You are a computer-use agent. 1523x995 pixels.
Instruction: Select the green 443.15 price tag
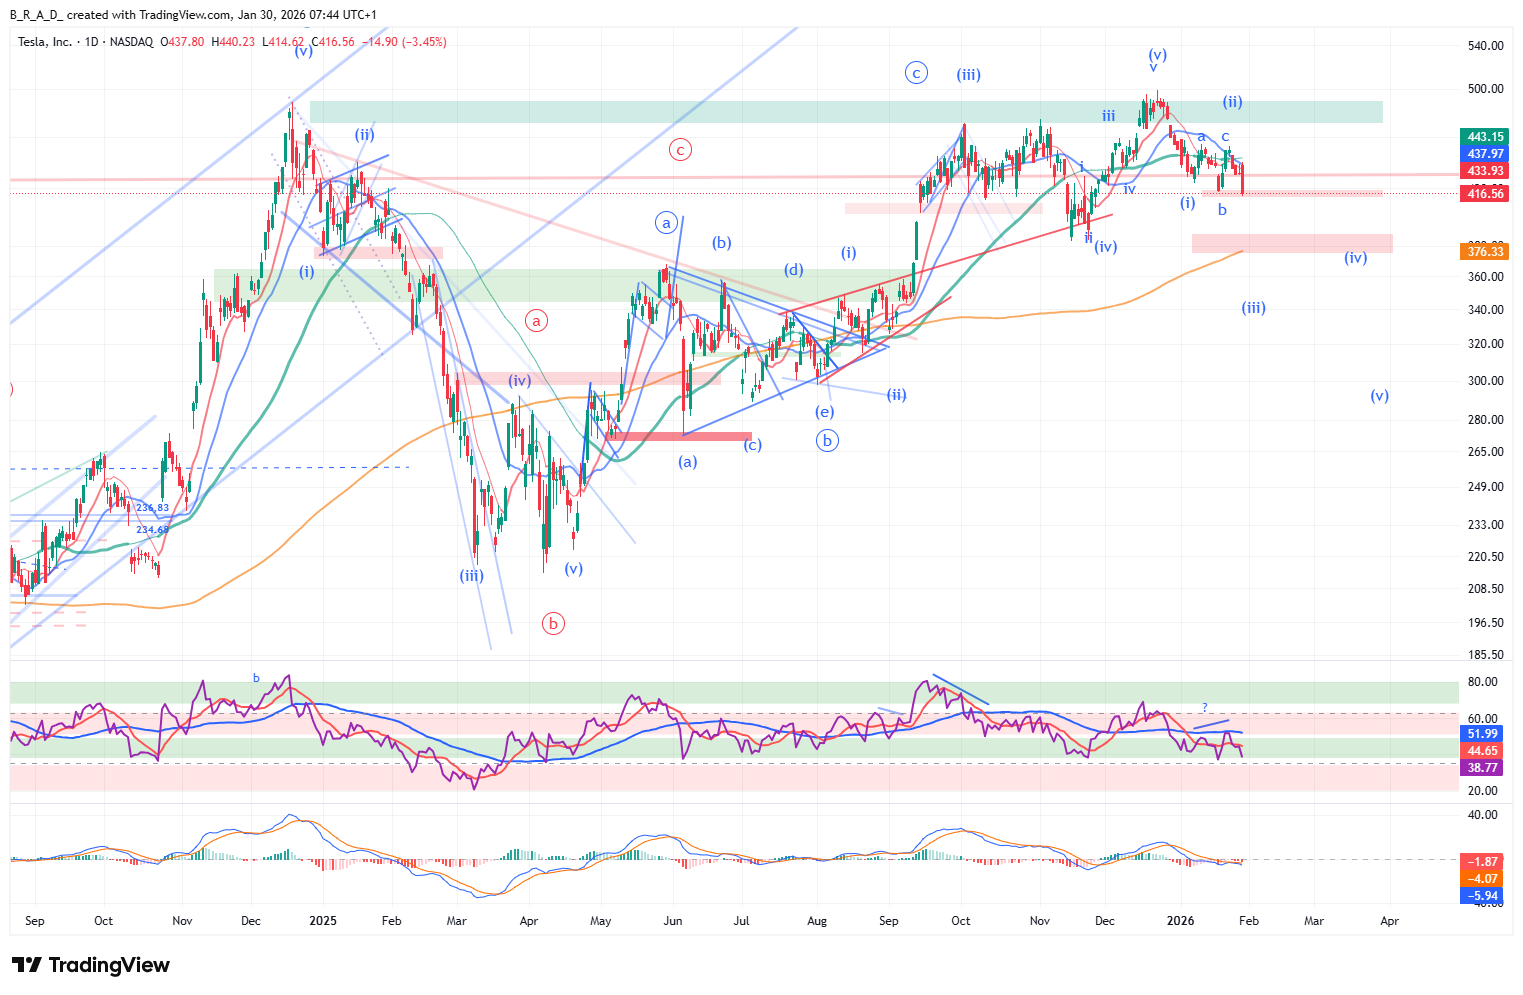pos(1485,137)
